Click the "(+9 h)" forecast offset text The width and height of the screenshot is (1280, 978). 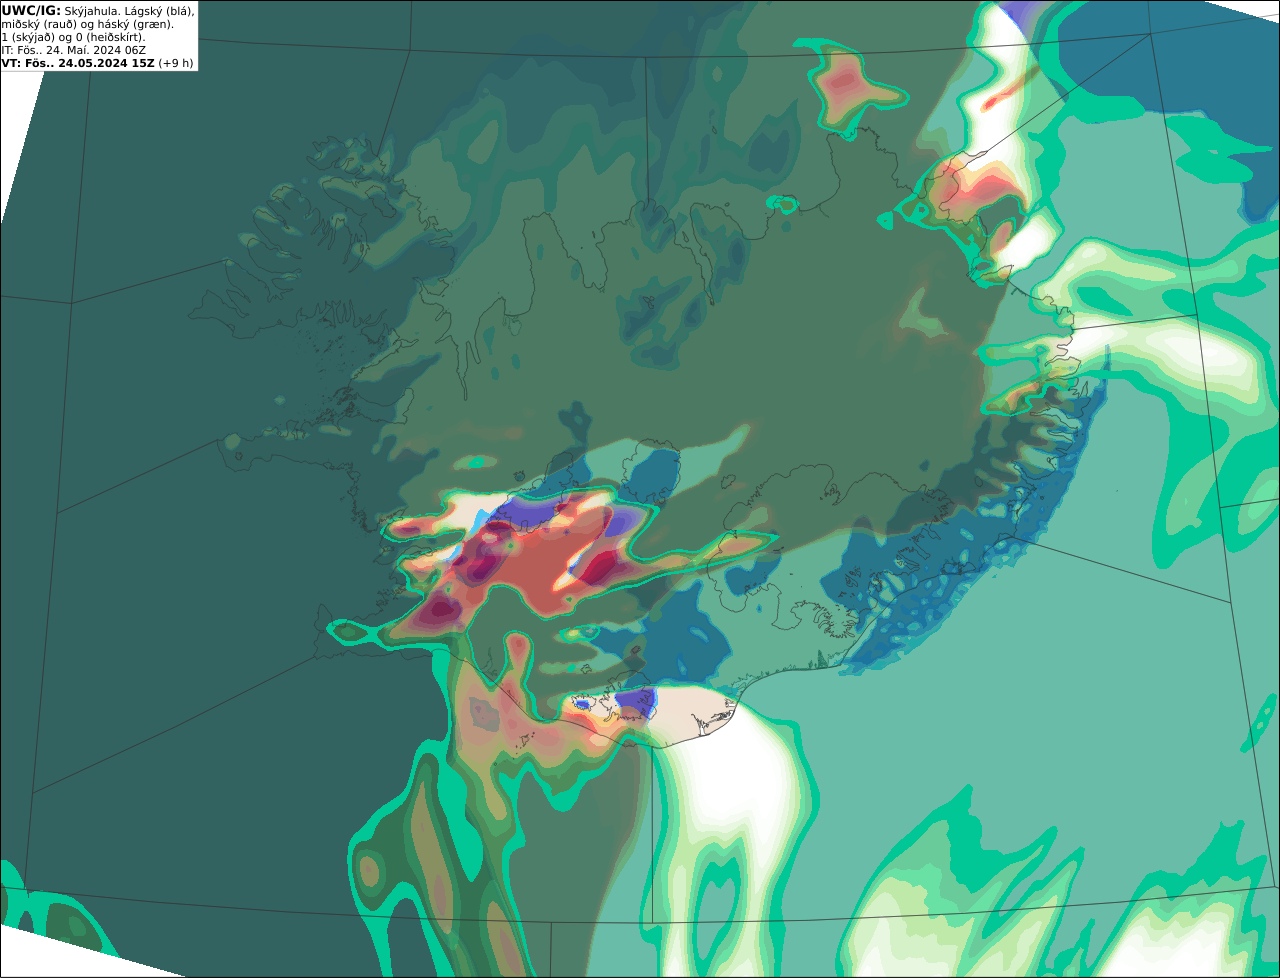coord(176,63)
